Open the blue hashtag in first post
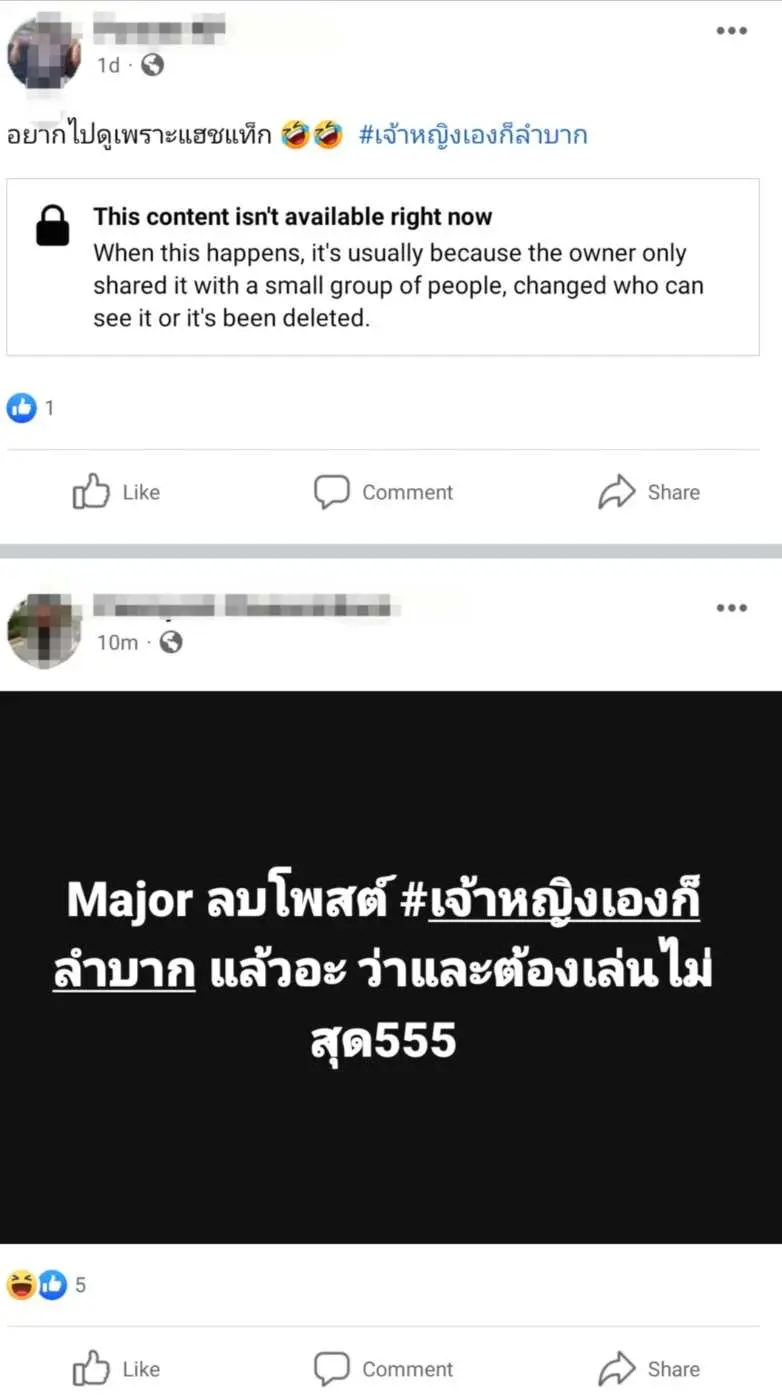Viewport: 782px width, 1400px height. 473,135
